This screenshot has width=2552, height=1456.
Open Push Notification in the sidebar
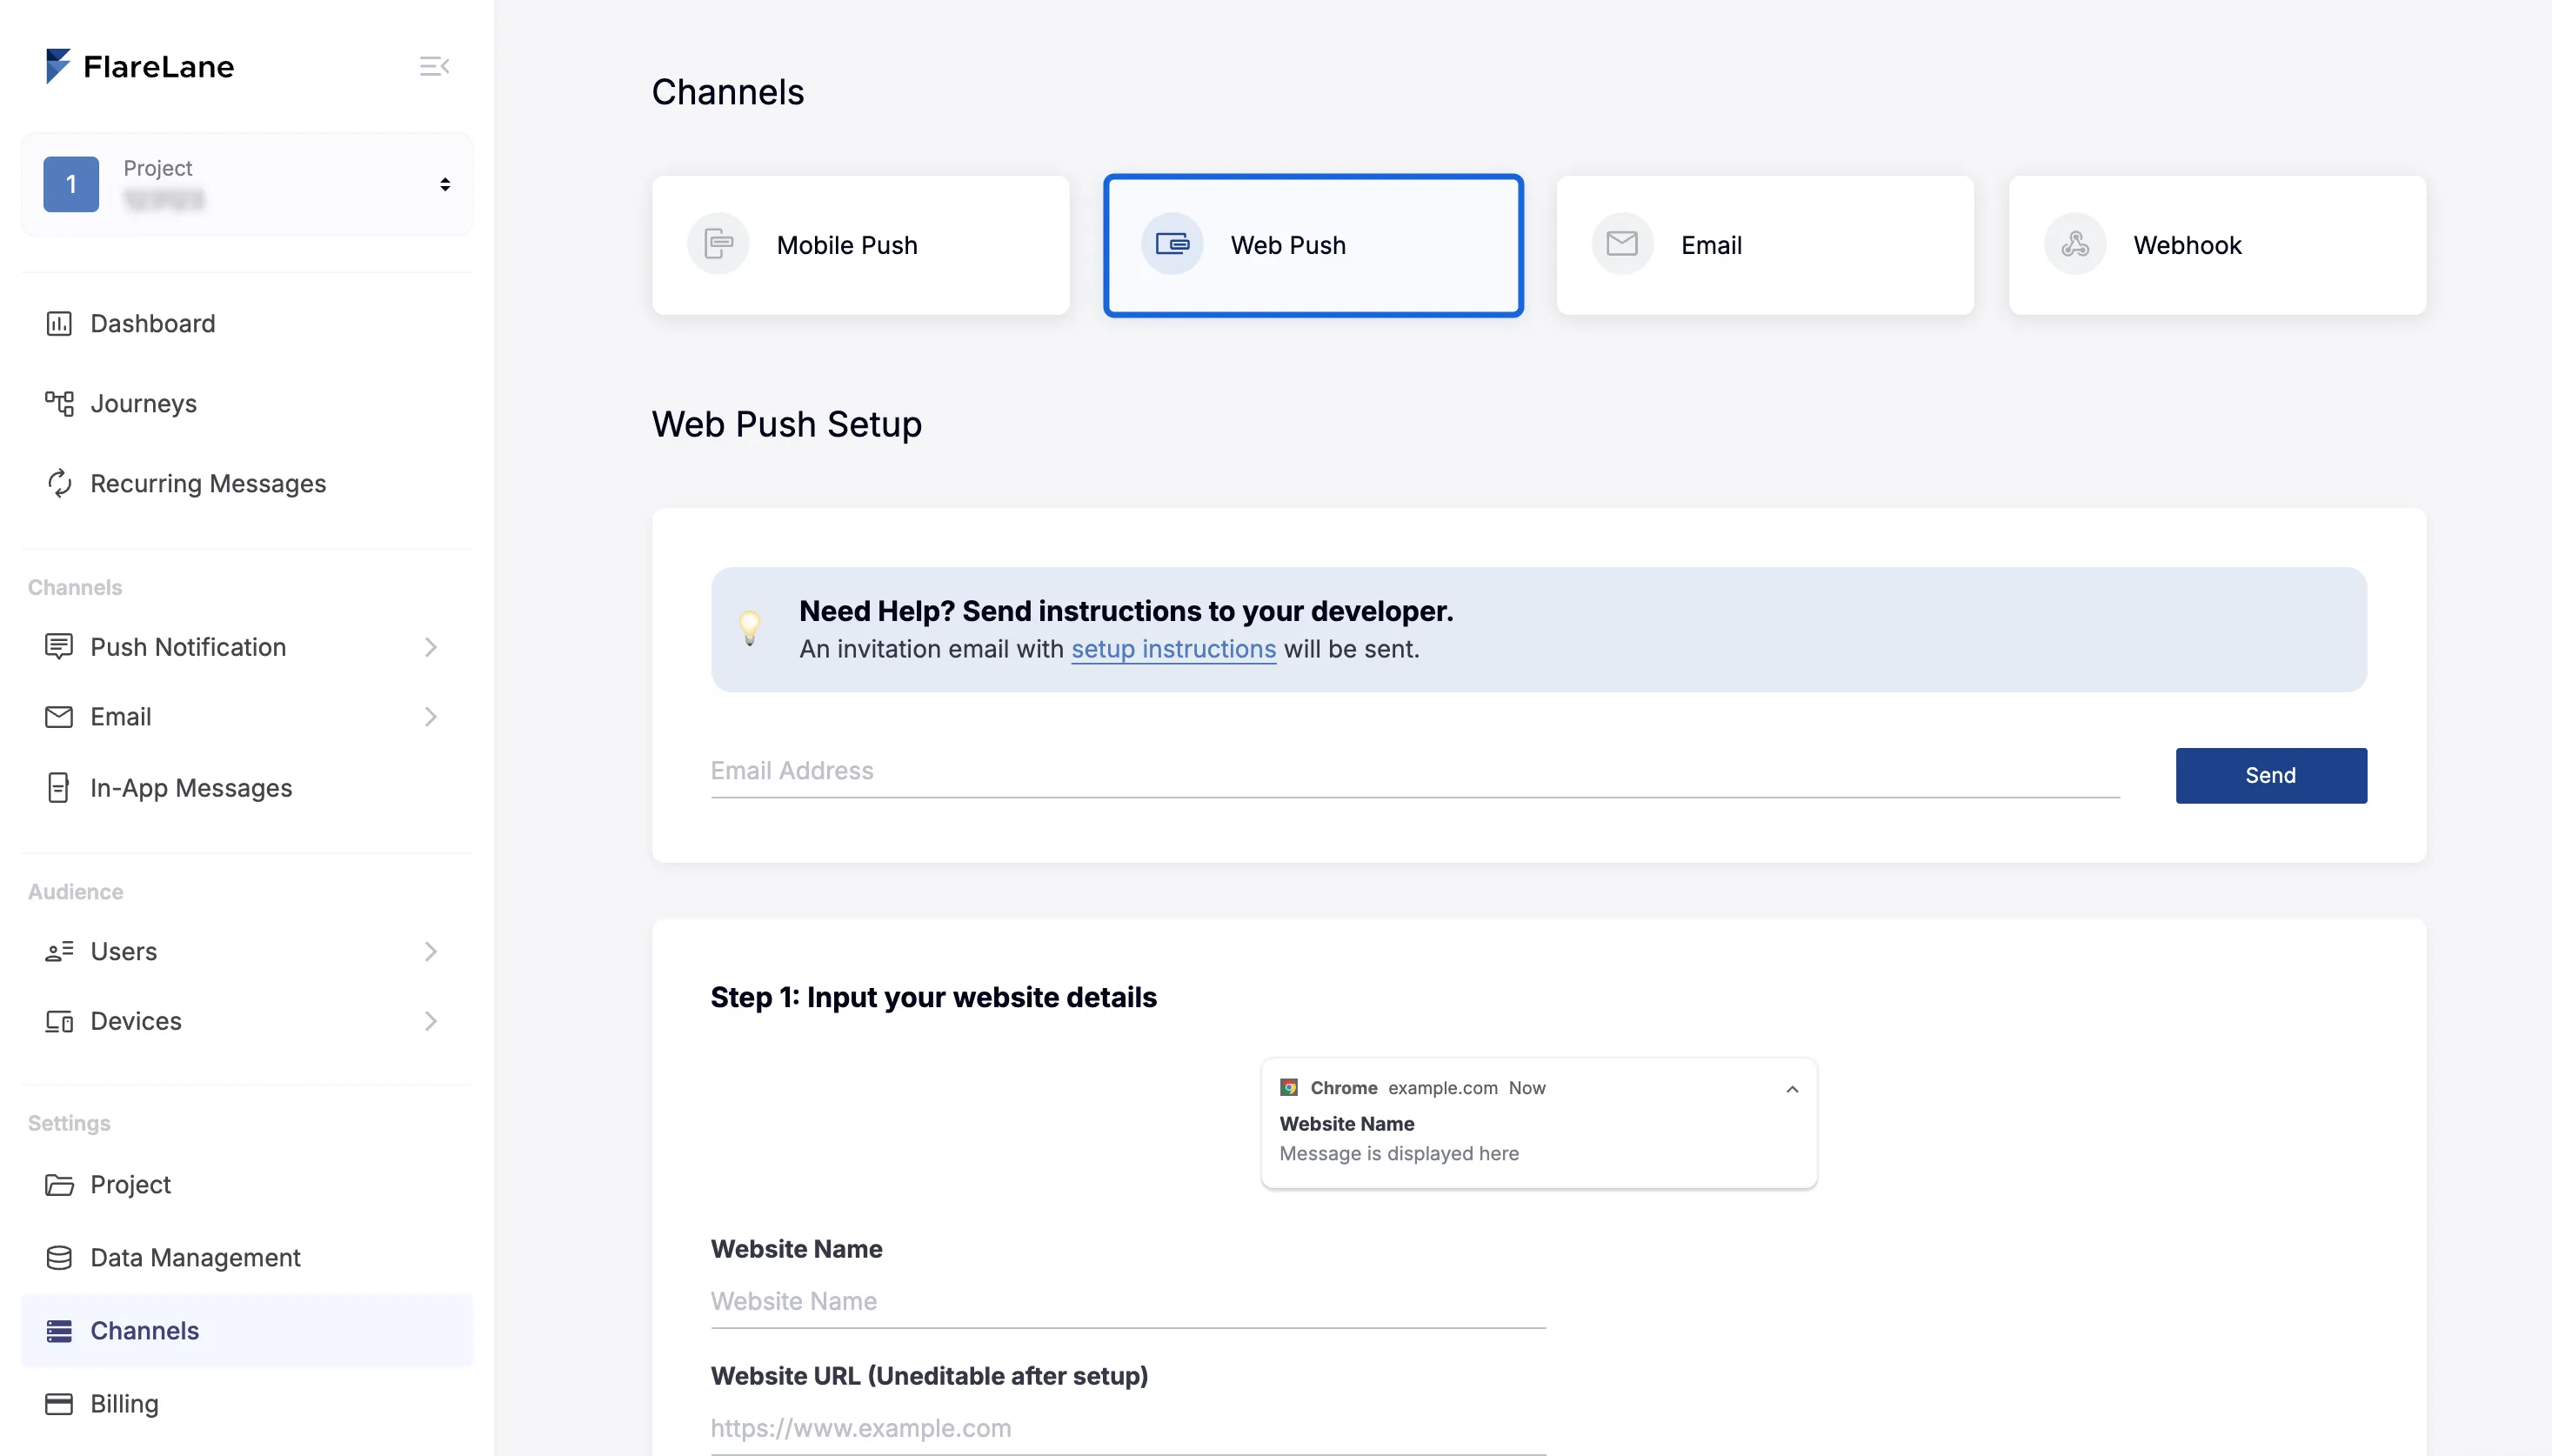[x=246, y=647]
